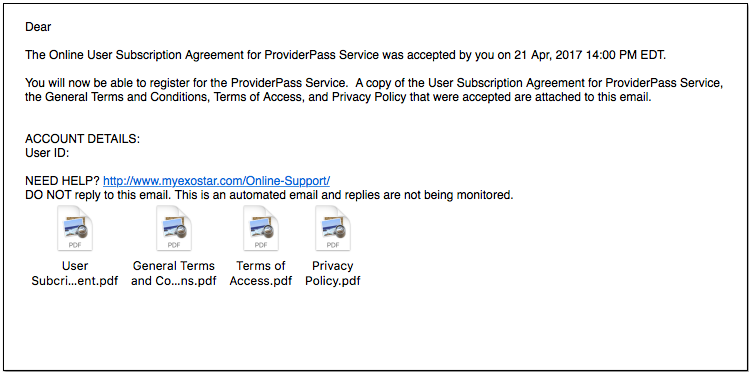This screenshot has width=749, height=372.
Task: Open the Privacy Policy.pdf attachment icon
Action: 333,228
